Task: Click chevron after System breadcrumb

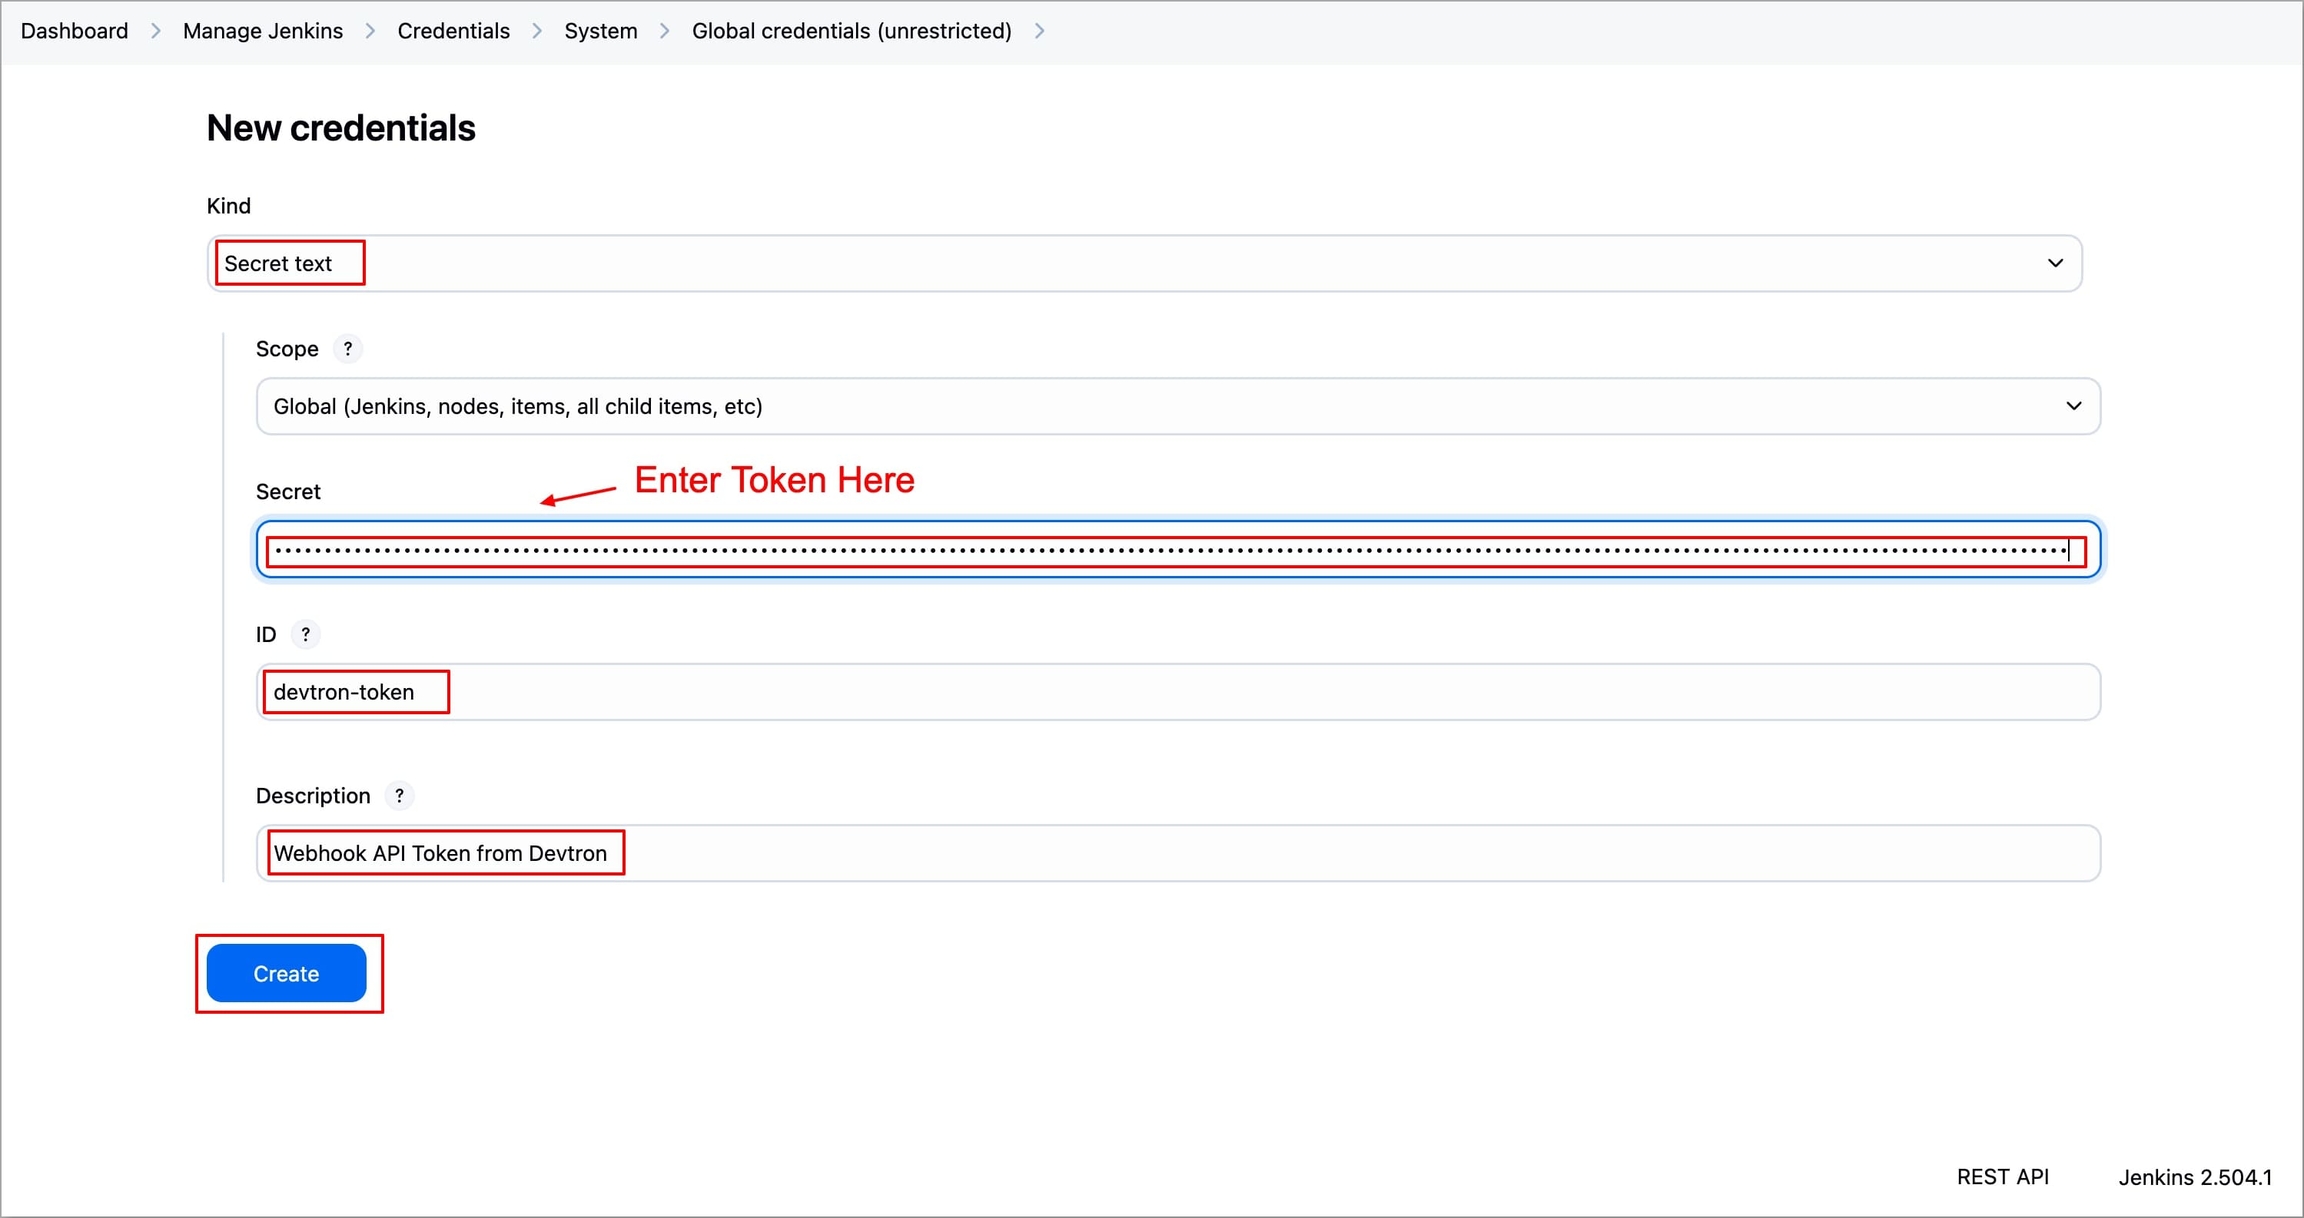Action: point(665,31)
